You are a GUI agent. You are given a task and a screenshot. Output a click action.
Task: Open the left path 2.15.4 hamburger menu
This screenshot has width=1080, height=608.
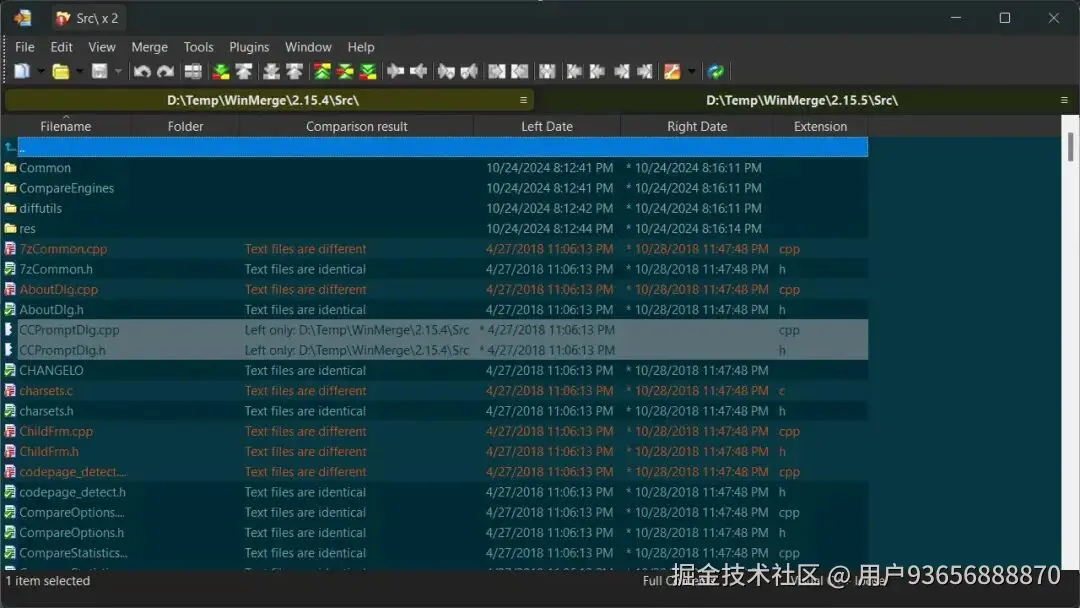pos(523,100)
